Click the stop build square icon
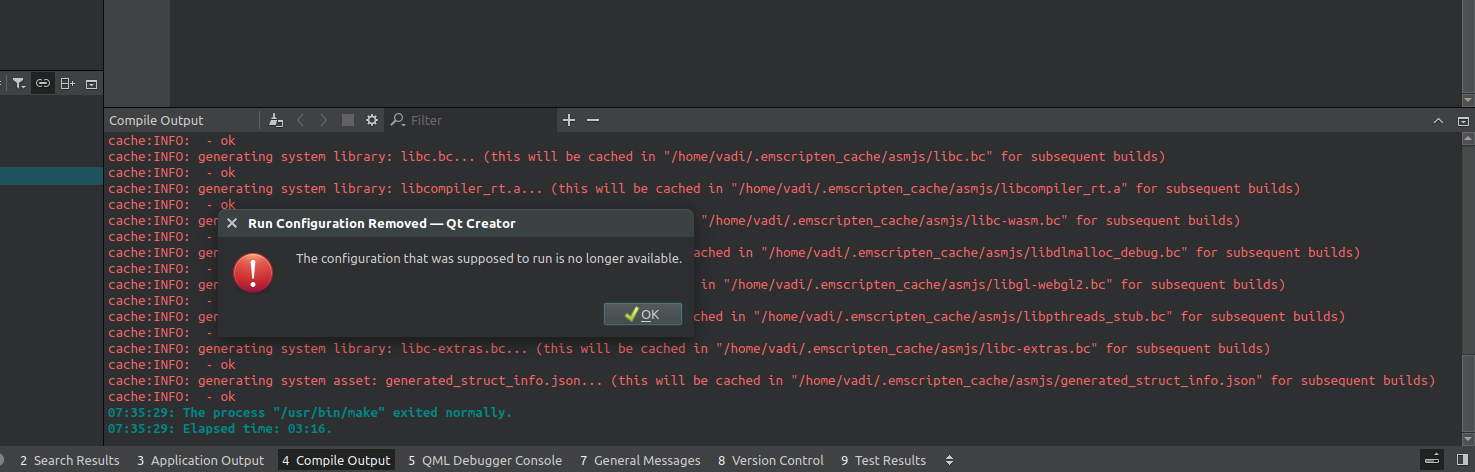1475x472 pixels. click(x=348, y=120)
